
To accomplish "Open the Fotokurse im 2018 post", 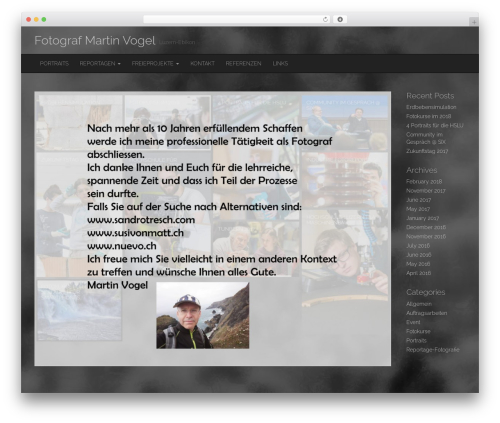I will tap(428, 116).
